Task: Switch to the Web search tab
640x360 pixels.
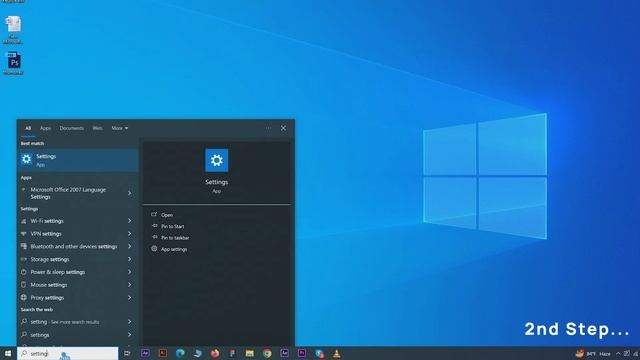Action: [x=97, y=128]
